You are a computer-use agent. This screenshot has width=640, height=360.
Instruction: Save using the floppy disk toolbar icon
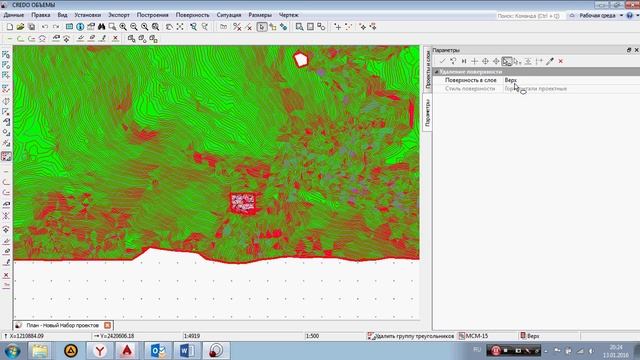coord(31,27)
